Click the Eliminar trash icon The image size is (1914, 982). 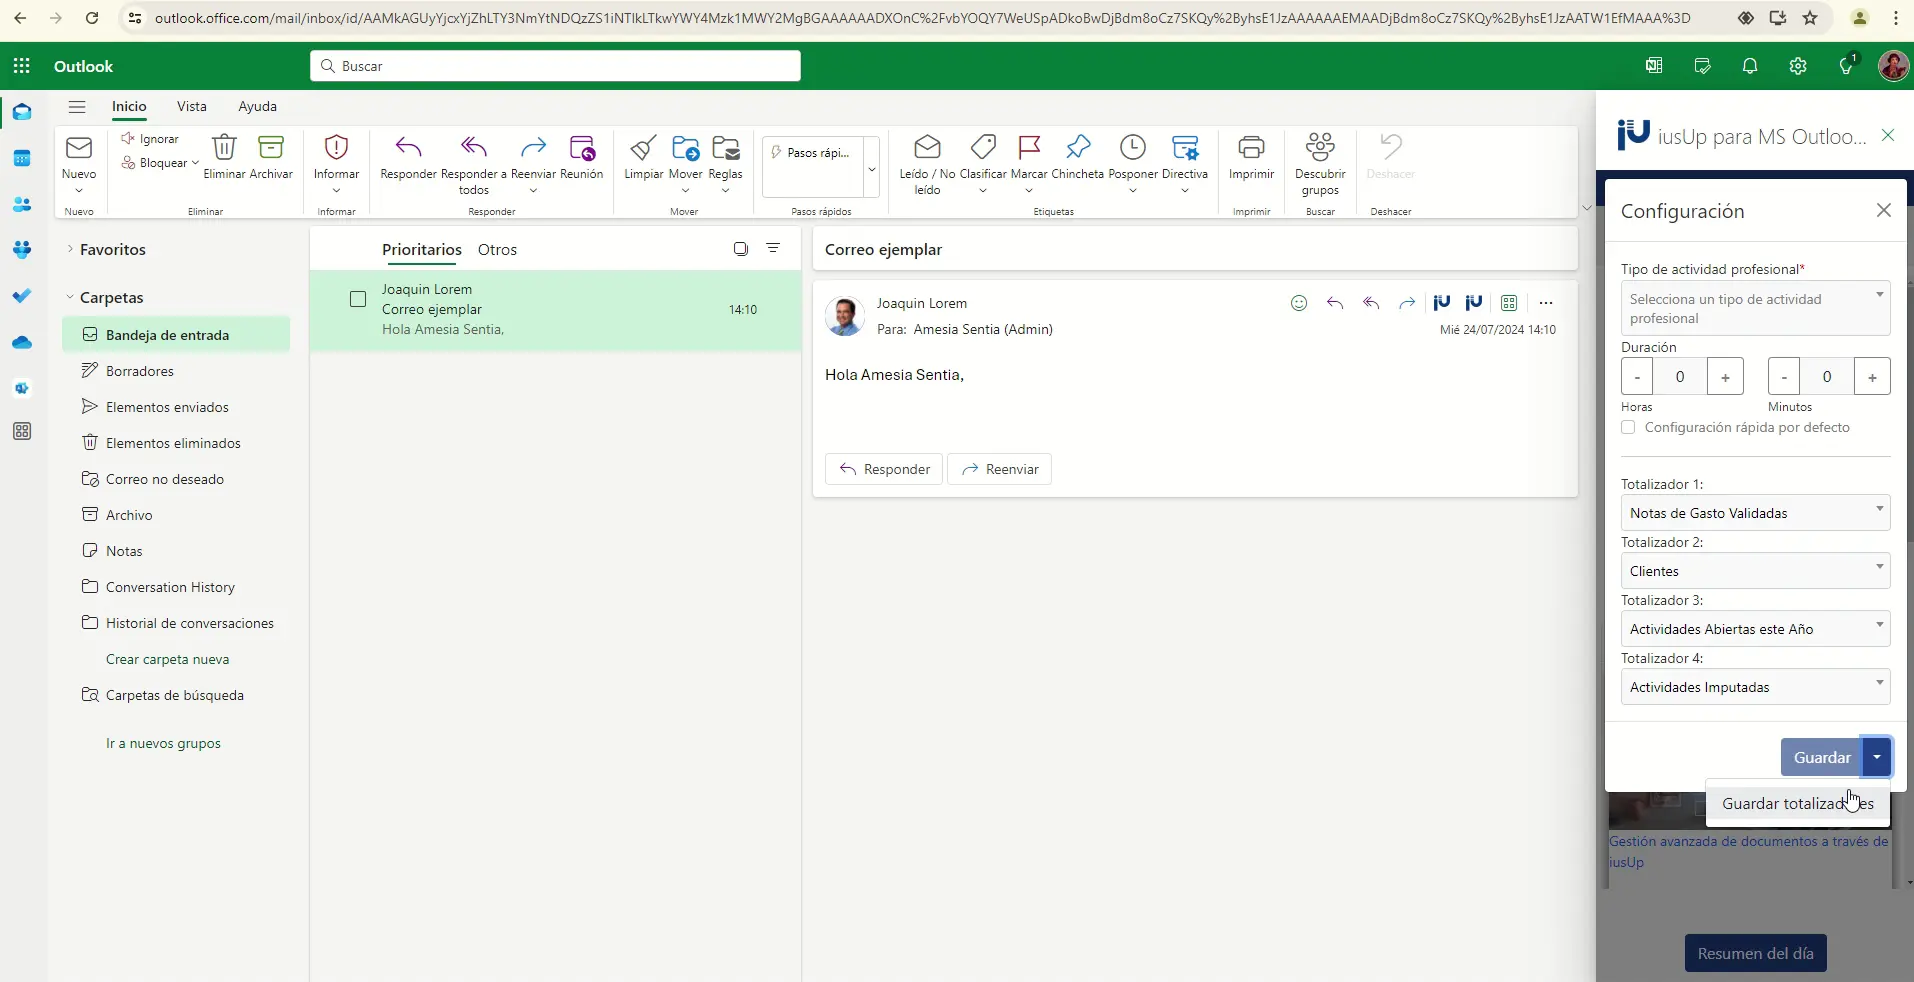point(224,149)
